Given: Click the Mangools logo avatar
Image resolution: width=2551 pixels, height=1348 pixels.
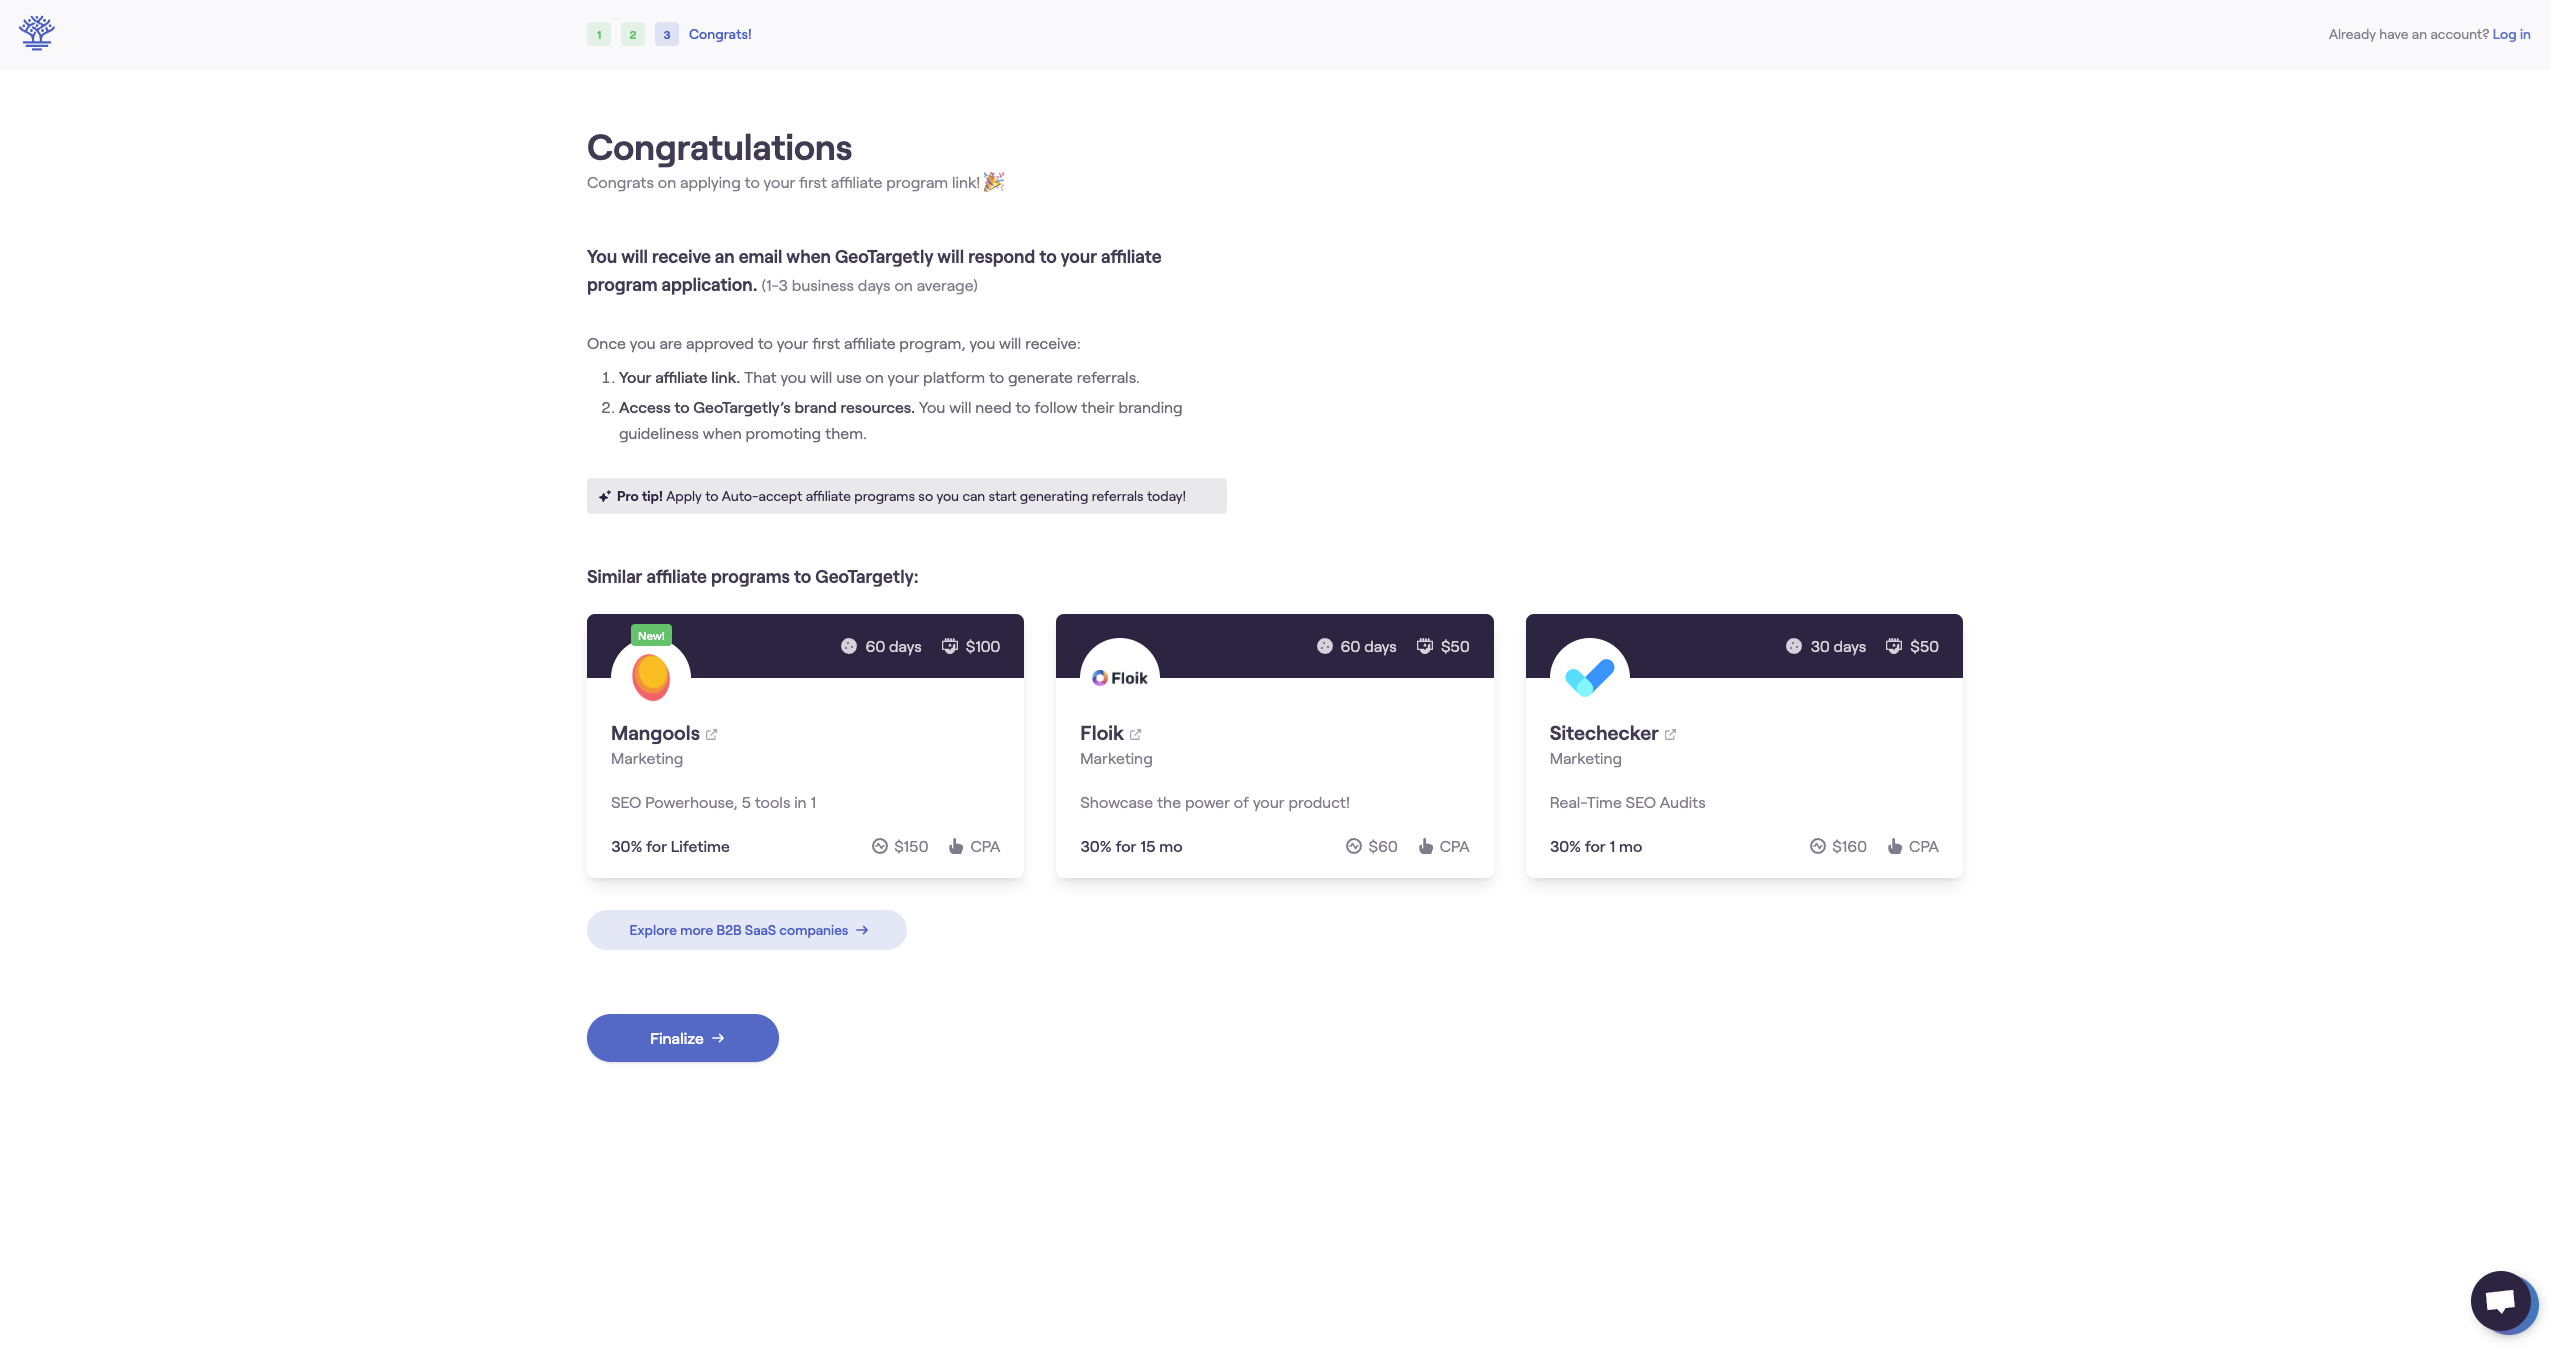Looking at the screenshot, I should (651, 677).
